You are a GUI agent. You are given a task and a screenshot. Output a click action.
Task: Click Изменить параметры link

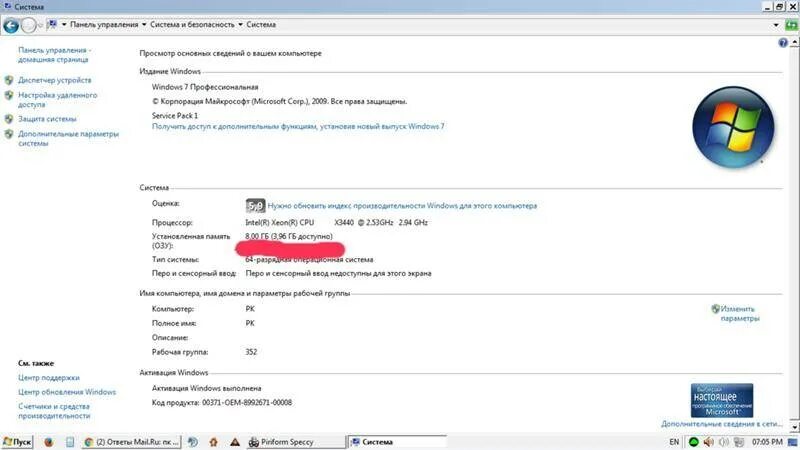pos(740,313)
